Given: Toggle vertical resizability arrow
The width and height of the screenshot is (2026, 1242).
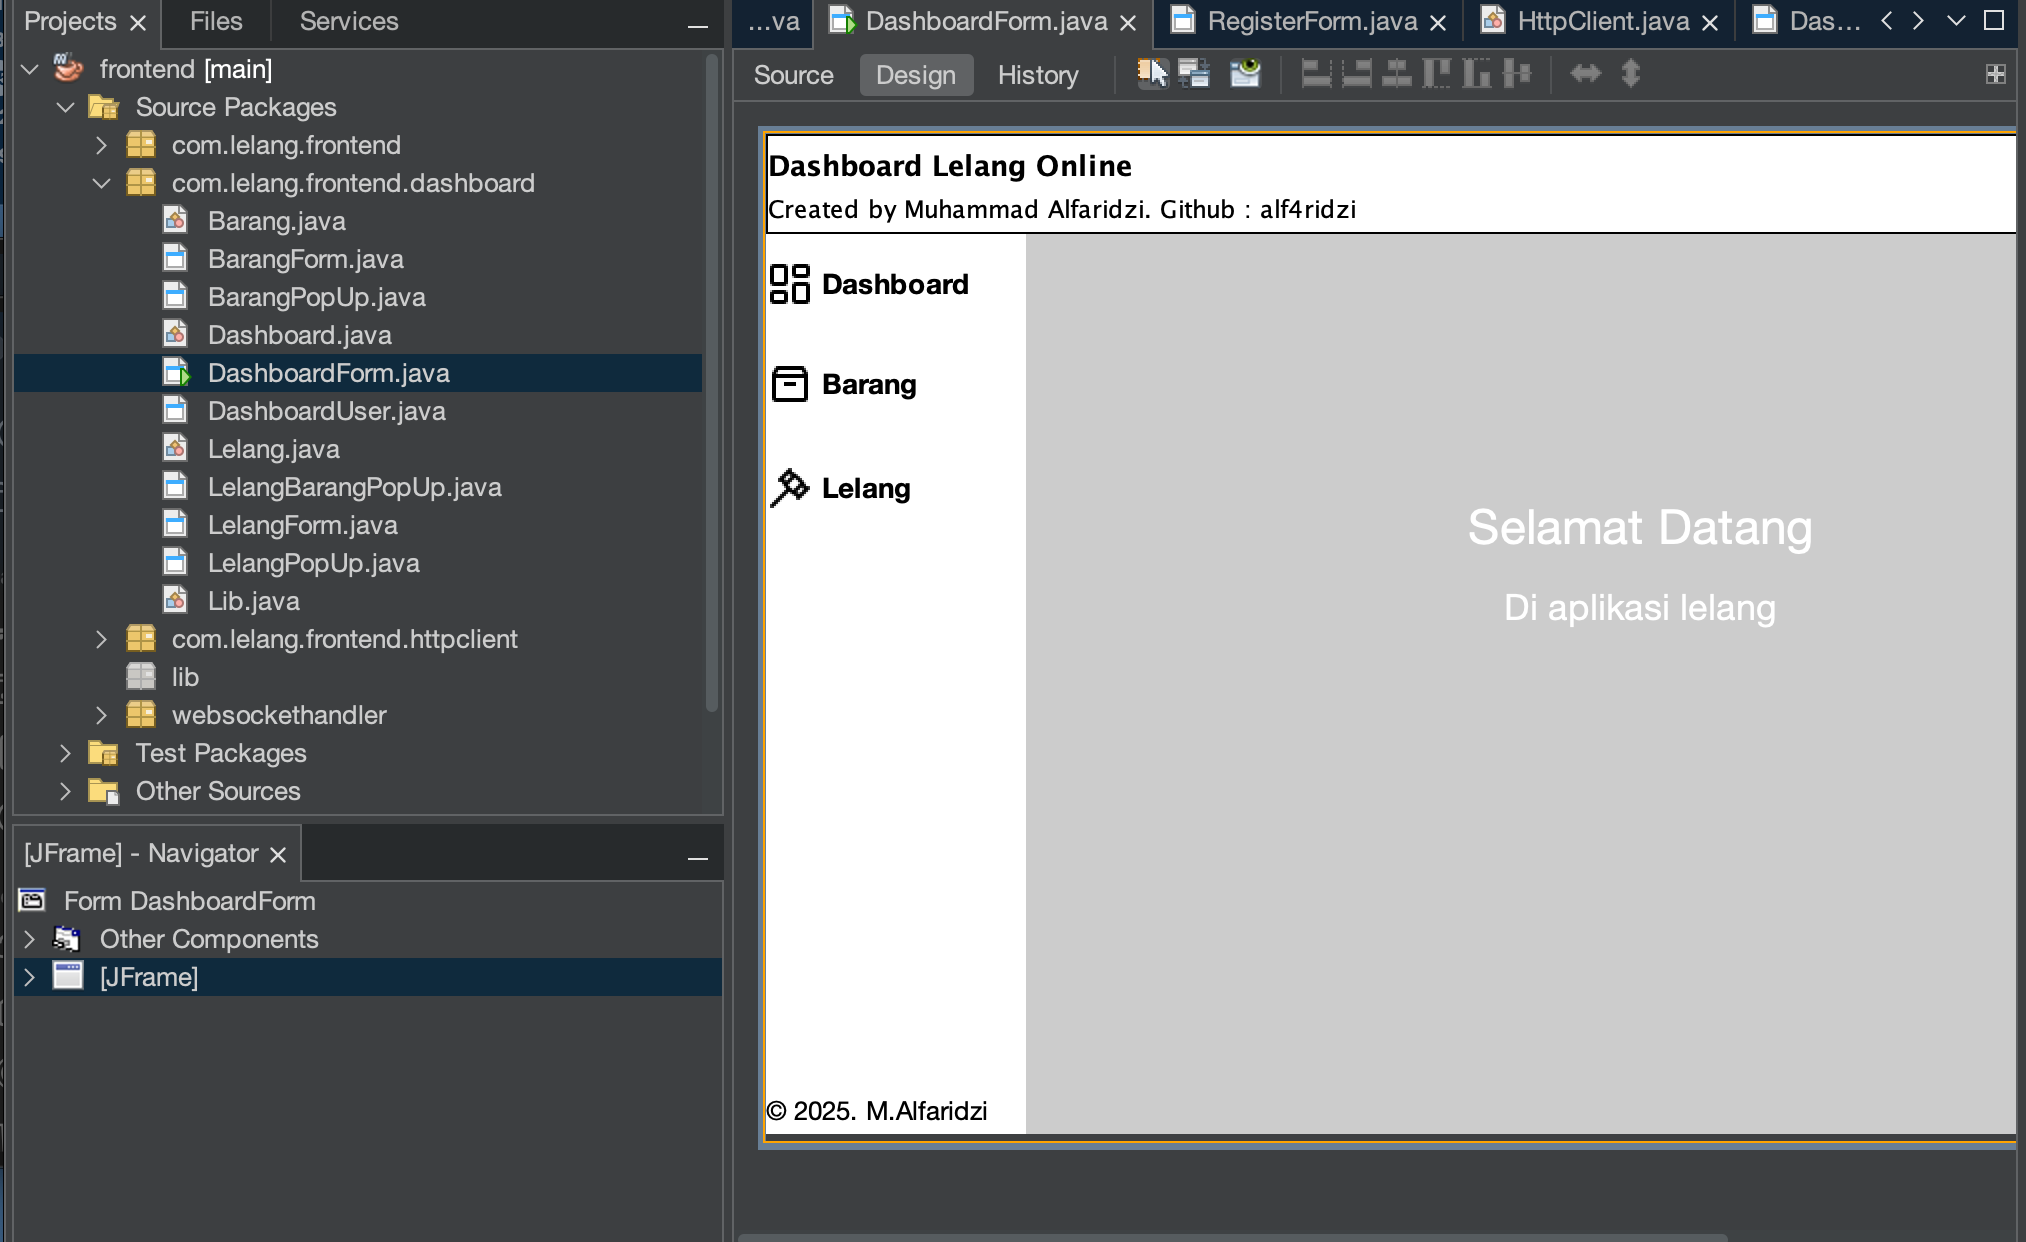Looking at the screenshot, I should pos(1631,74).
